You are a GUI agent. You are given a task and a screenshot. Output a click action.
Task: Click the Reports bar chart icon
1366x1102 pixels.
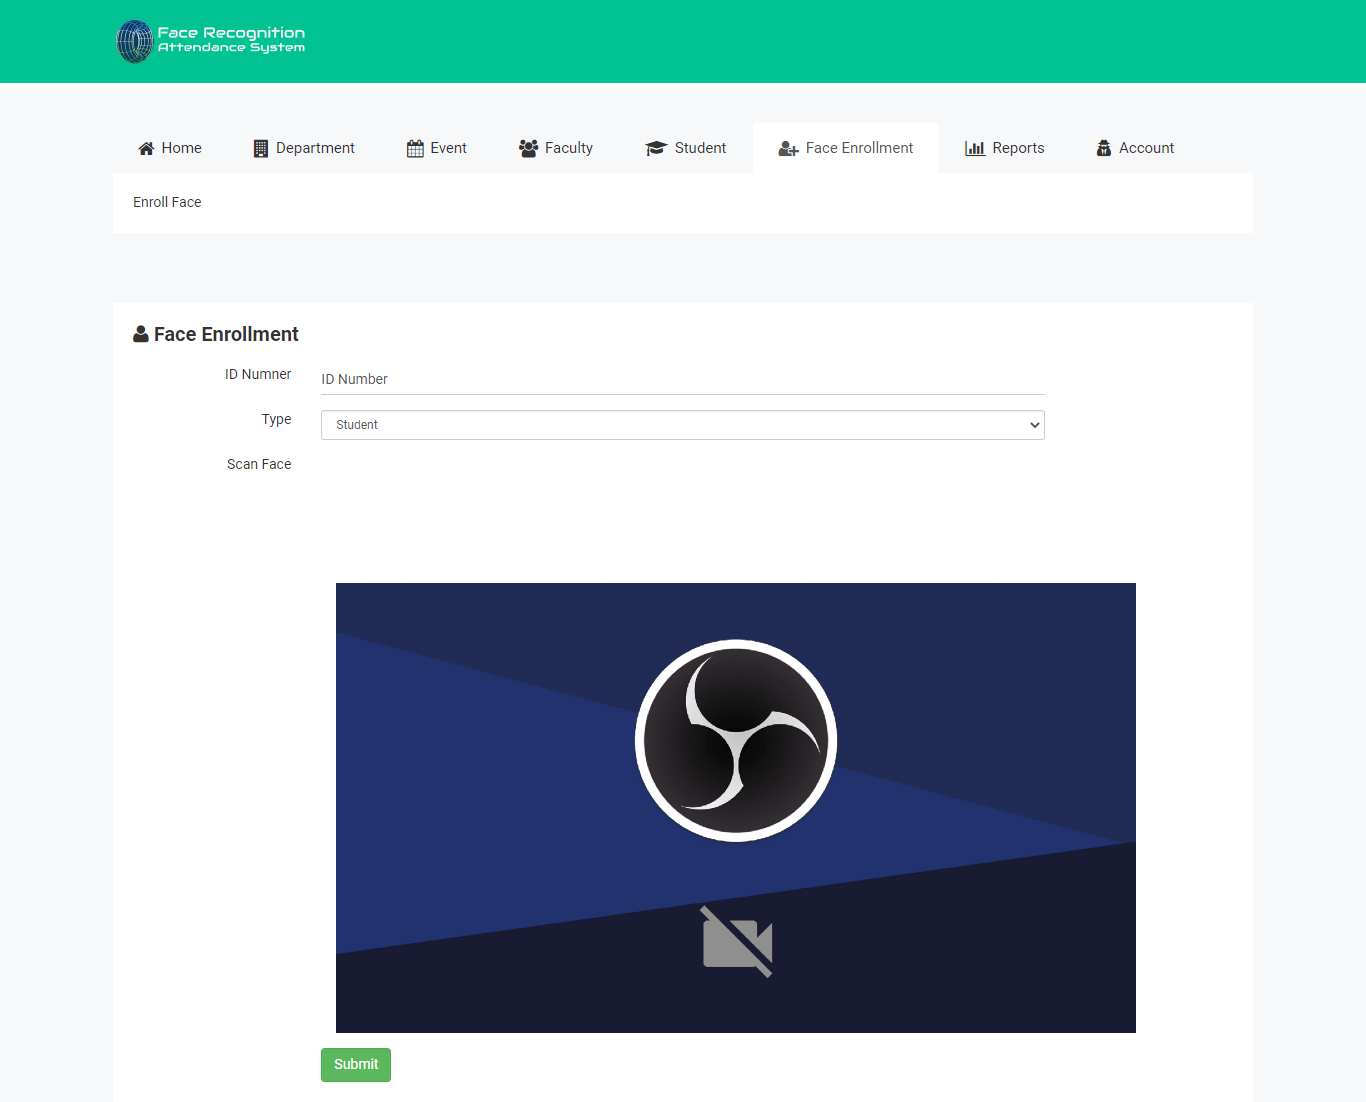click(975, 148)
